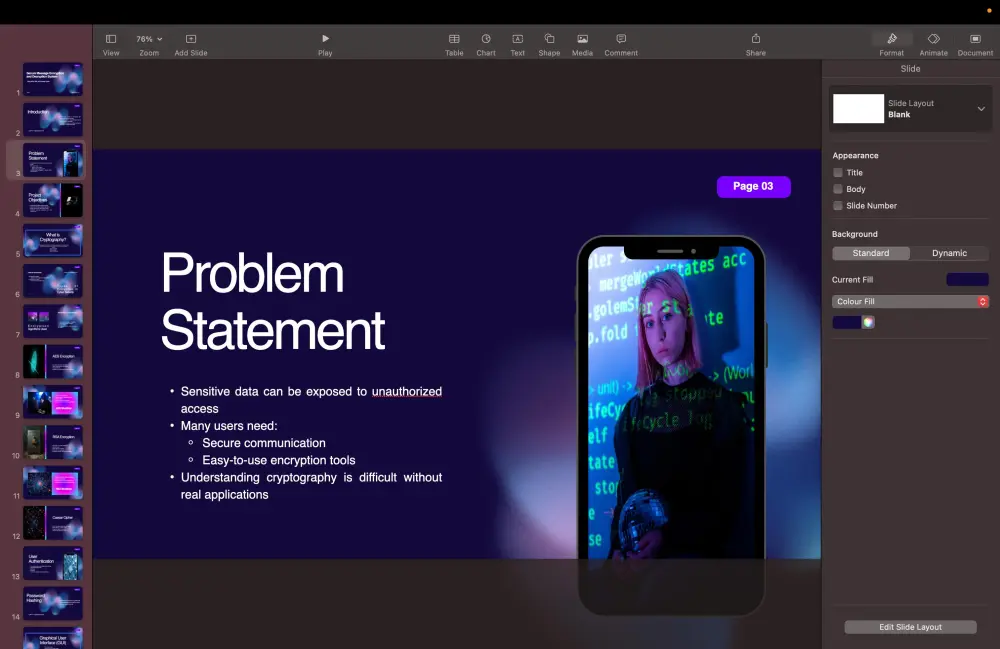Open the colour wheel picker
The height and width of the screenshot is (649, 1000).
(x=869, y=323)
